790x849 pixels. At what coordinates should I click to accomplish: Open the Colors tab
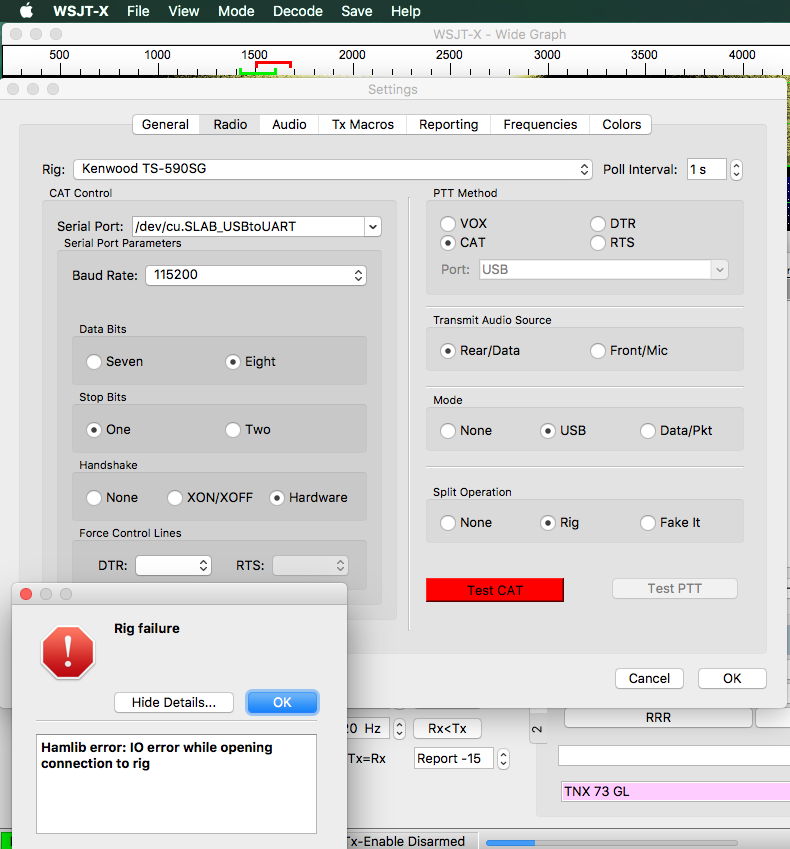622,125
